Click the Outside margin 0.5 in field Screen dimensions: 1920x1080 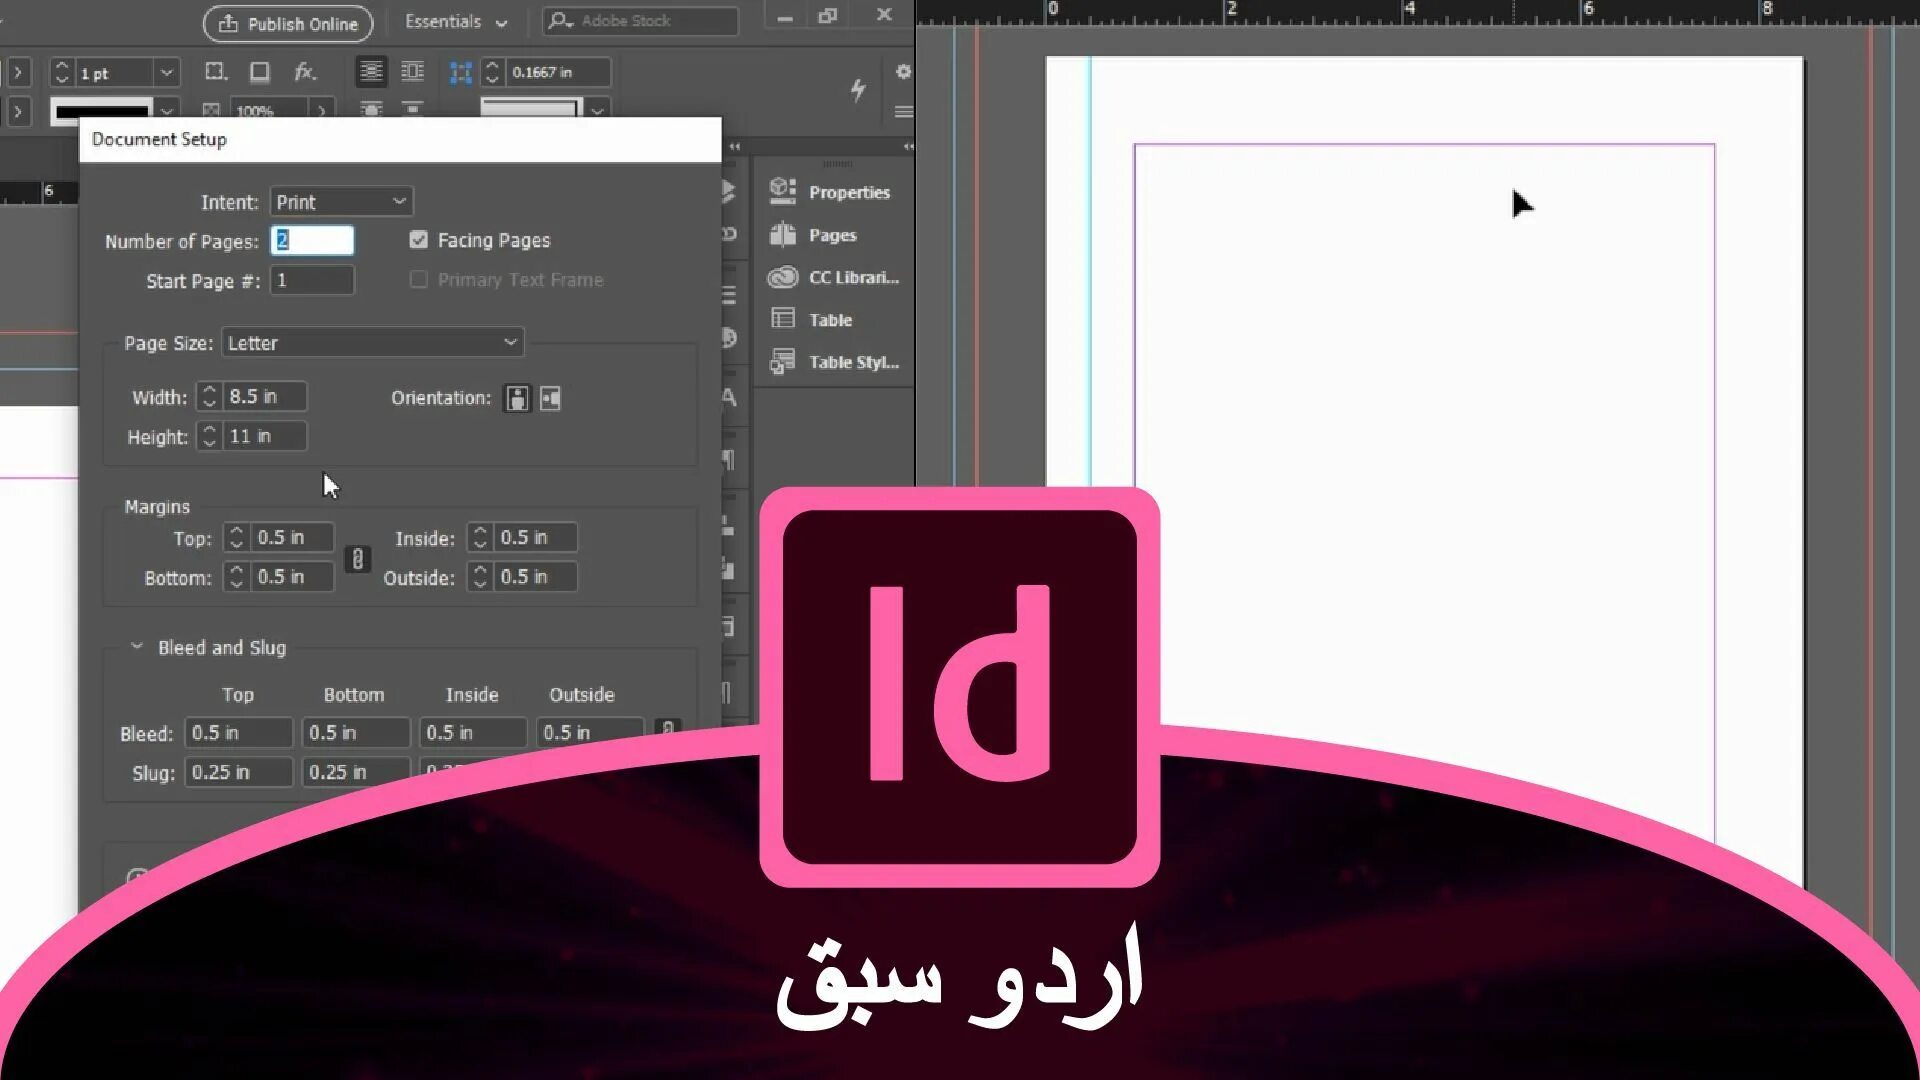[536, 577]
